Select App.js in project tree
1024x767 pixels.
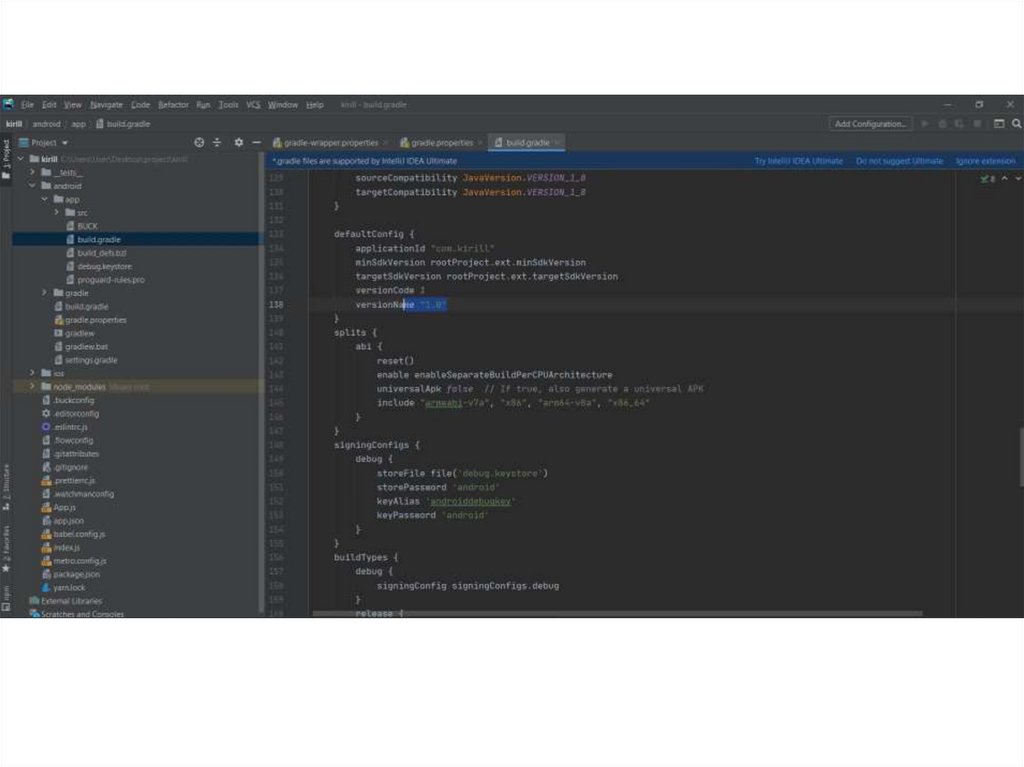(x=59, y=507)
